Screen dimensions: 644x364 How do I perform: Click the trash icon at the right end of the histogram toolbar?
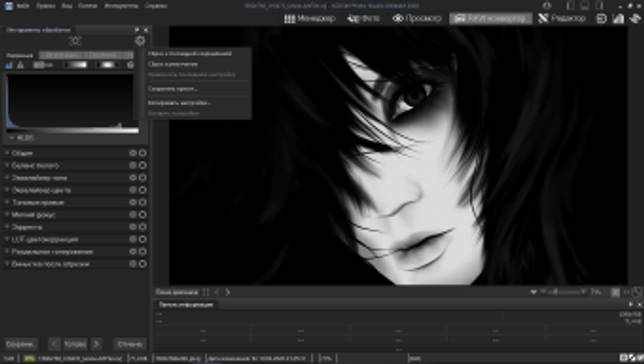[131, 65]
